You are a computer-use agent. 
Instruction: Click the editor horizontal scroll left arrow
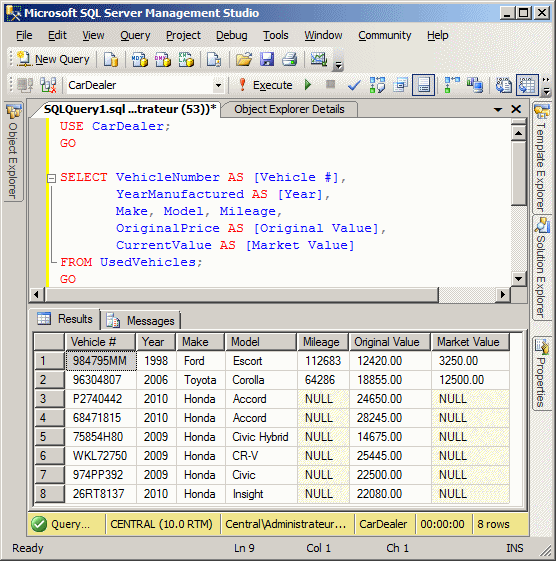click(x=36, y=294)
